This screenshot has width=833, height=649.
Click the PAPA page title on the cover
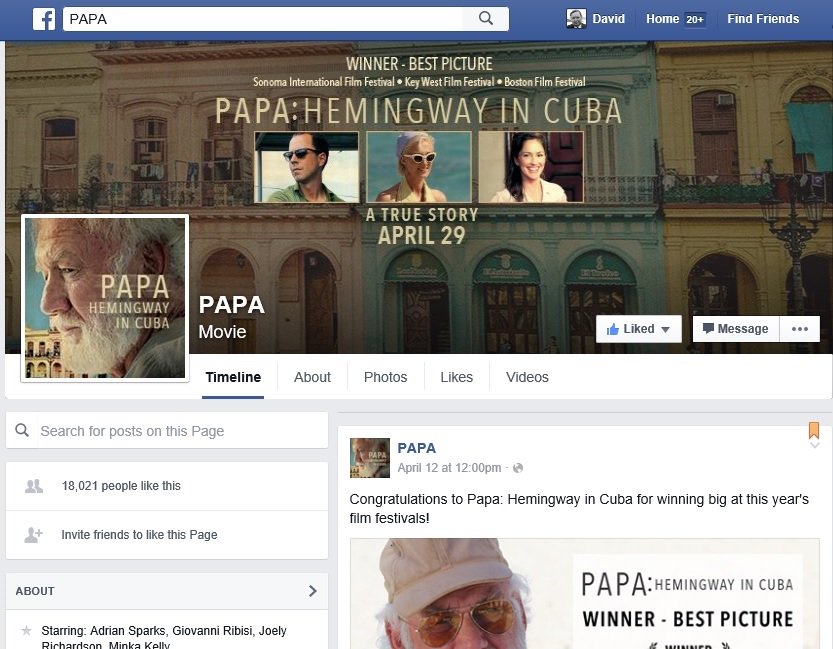pos(232,305)
